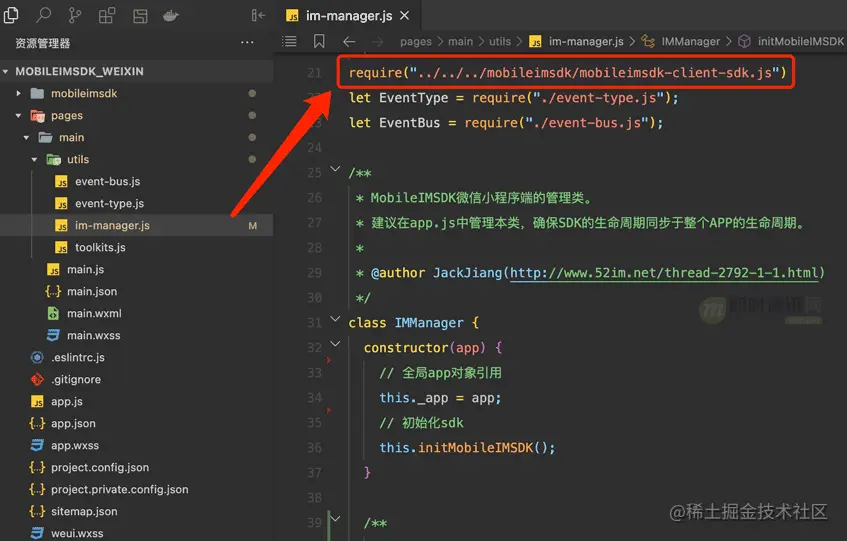Click the braces icon beside sitemap.json
This screenshot has height=541, width=847.
tap(37, 511)
